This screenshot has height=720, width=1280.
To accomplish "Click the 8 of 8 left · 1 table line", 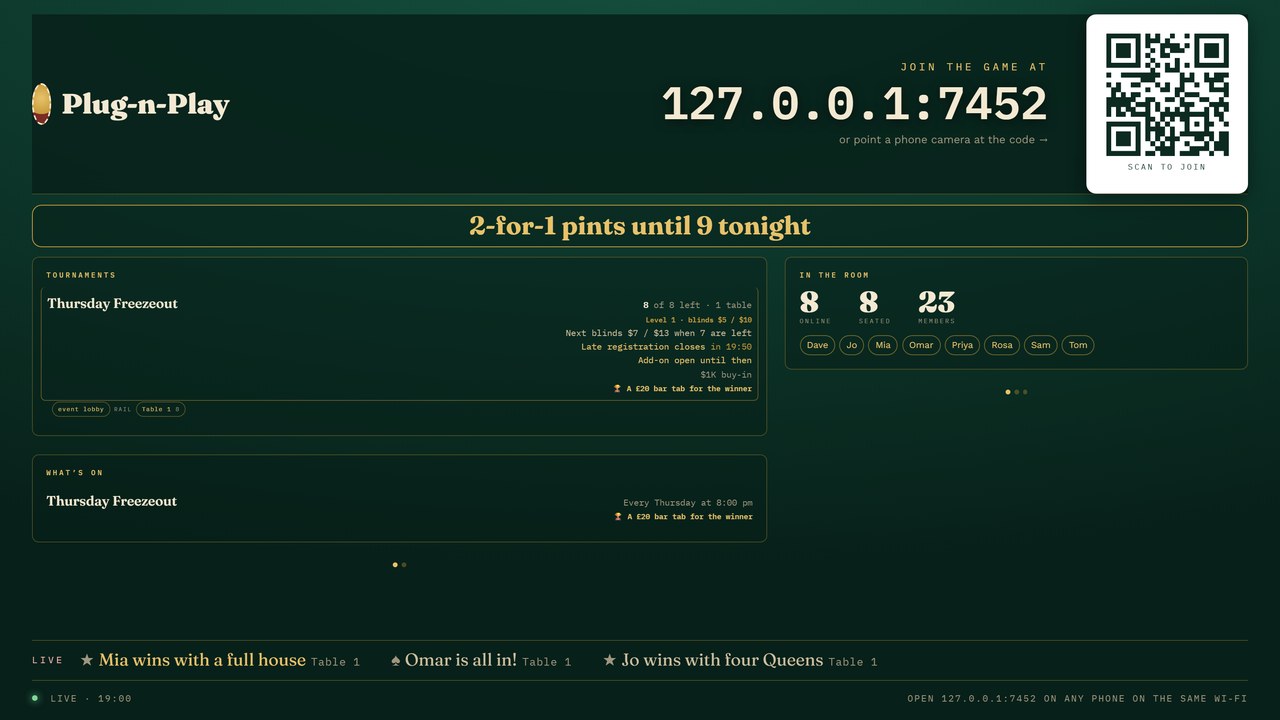I will click(x=697, y=305).
